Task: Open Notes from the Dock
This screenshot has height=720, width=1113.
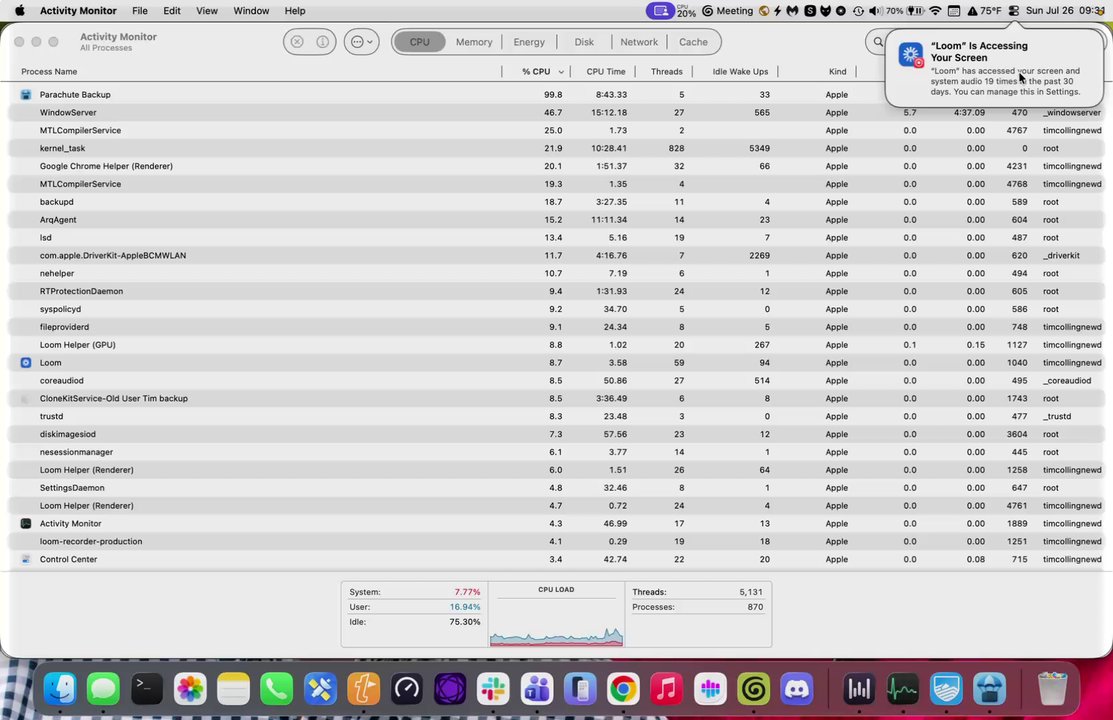Action: pos(233,689)
